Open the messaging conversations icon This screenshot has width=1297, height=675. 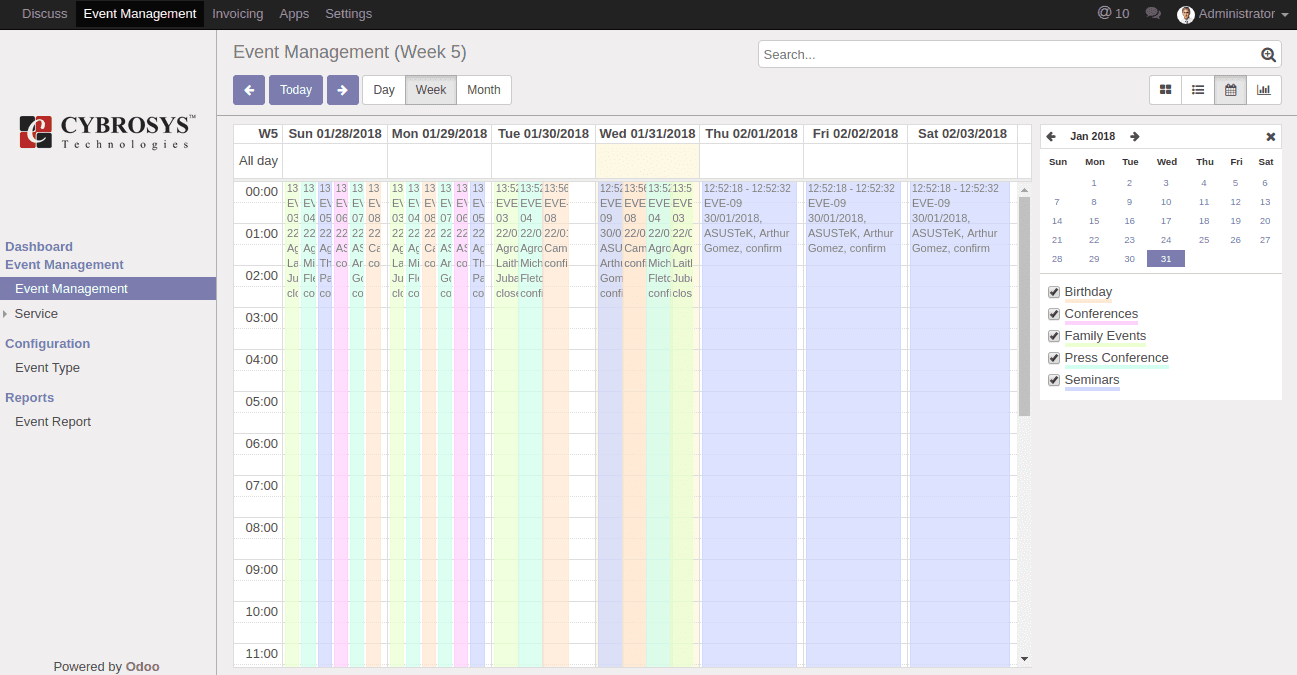point(1152,13)
